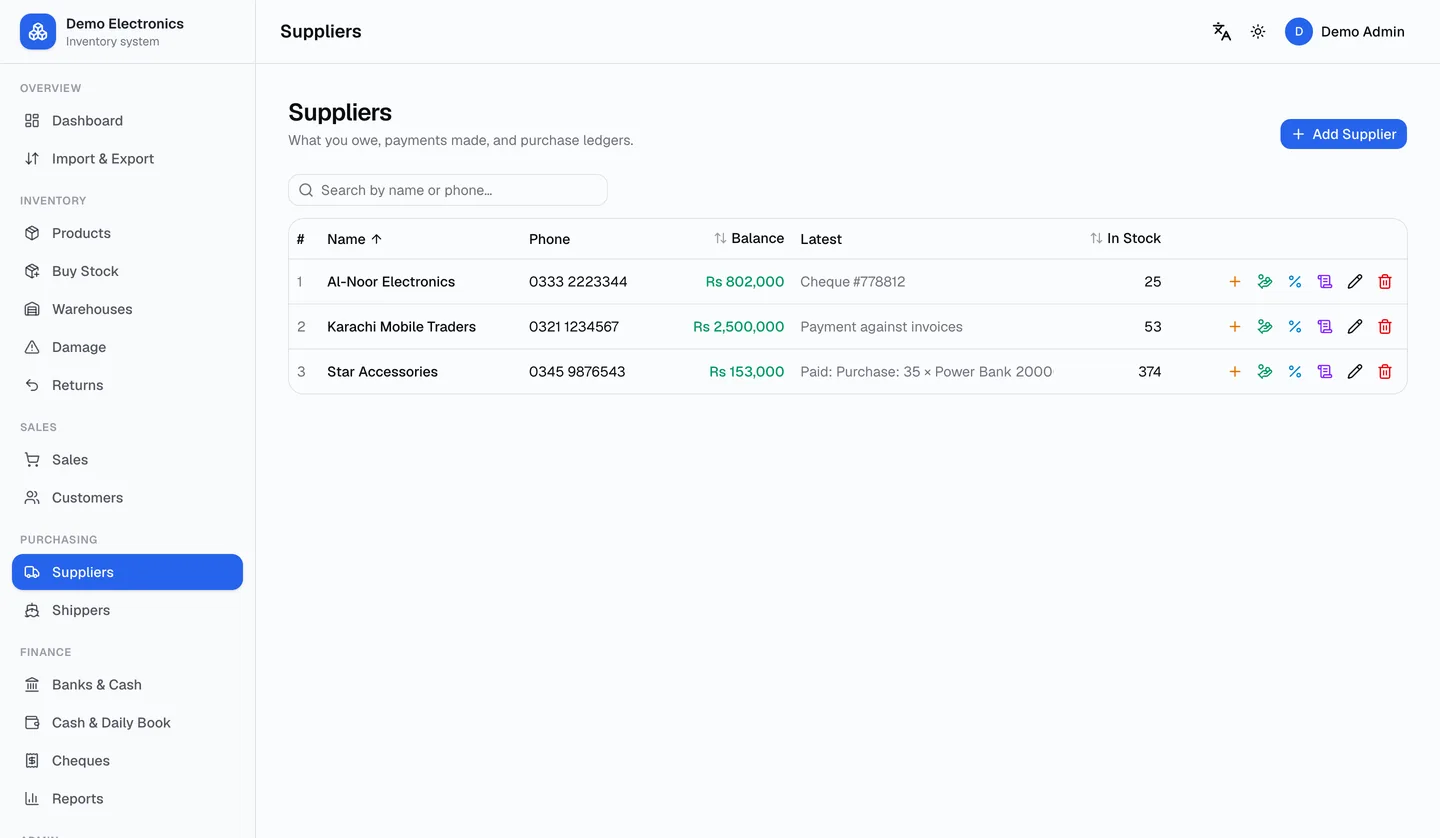Image resolution: width=1440 pixels, height=838 pixels.
Task: Click the Demo Electronics app logo
Action: [38, 32]
